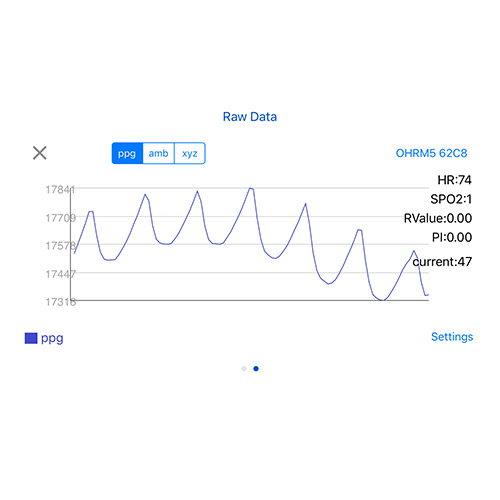
Task: Tap the SPO2:1 readout
Action: pyautogui.click(x=451, y=199)
